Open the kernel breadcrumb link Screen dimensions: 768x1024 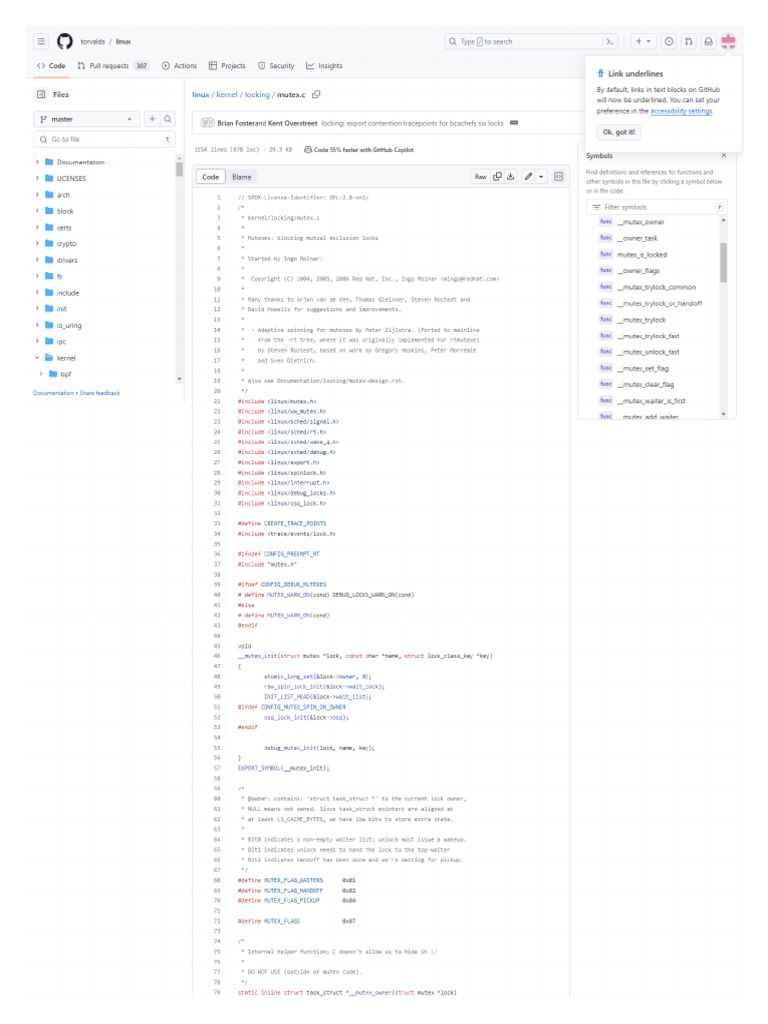coord(227,95)
